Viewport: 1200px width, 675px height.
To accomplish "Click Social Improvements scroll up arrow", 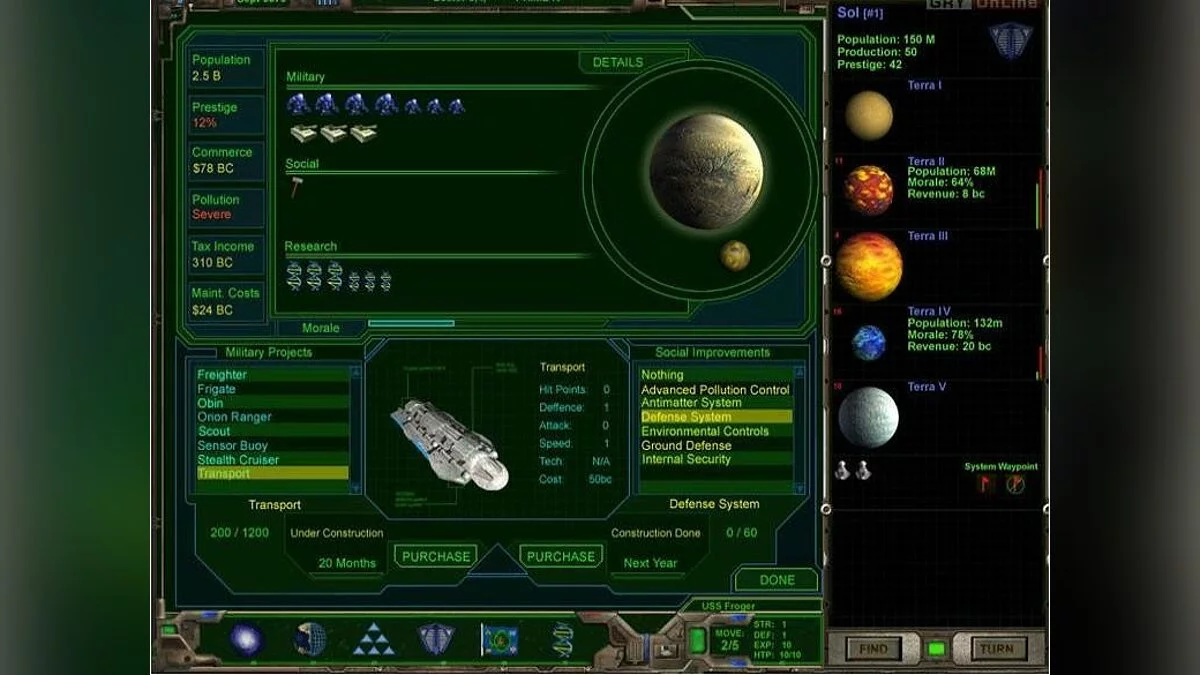I will [799, 372].
